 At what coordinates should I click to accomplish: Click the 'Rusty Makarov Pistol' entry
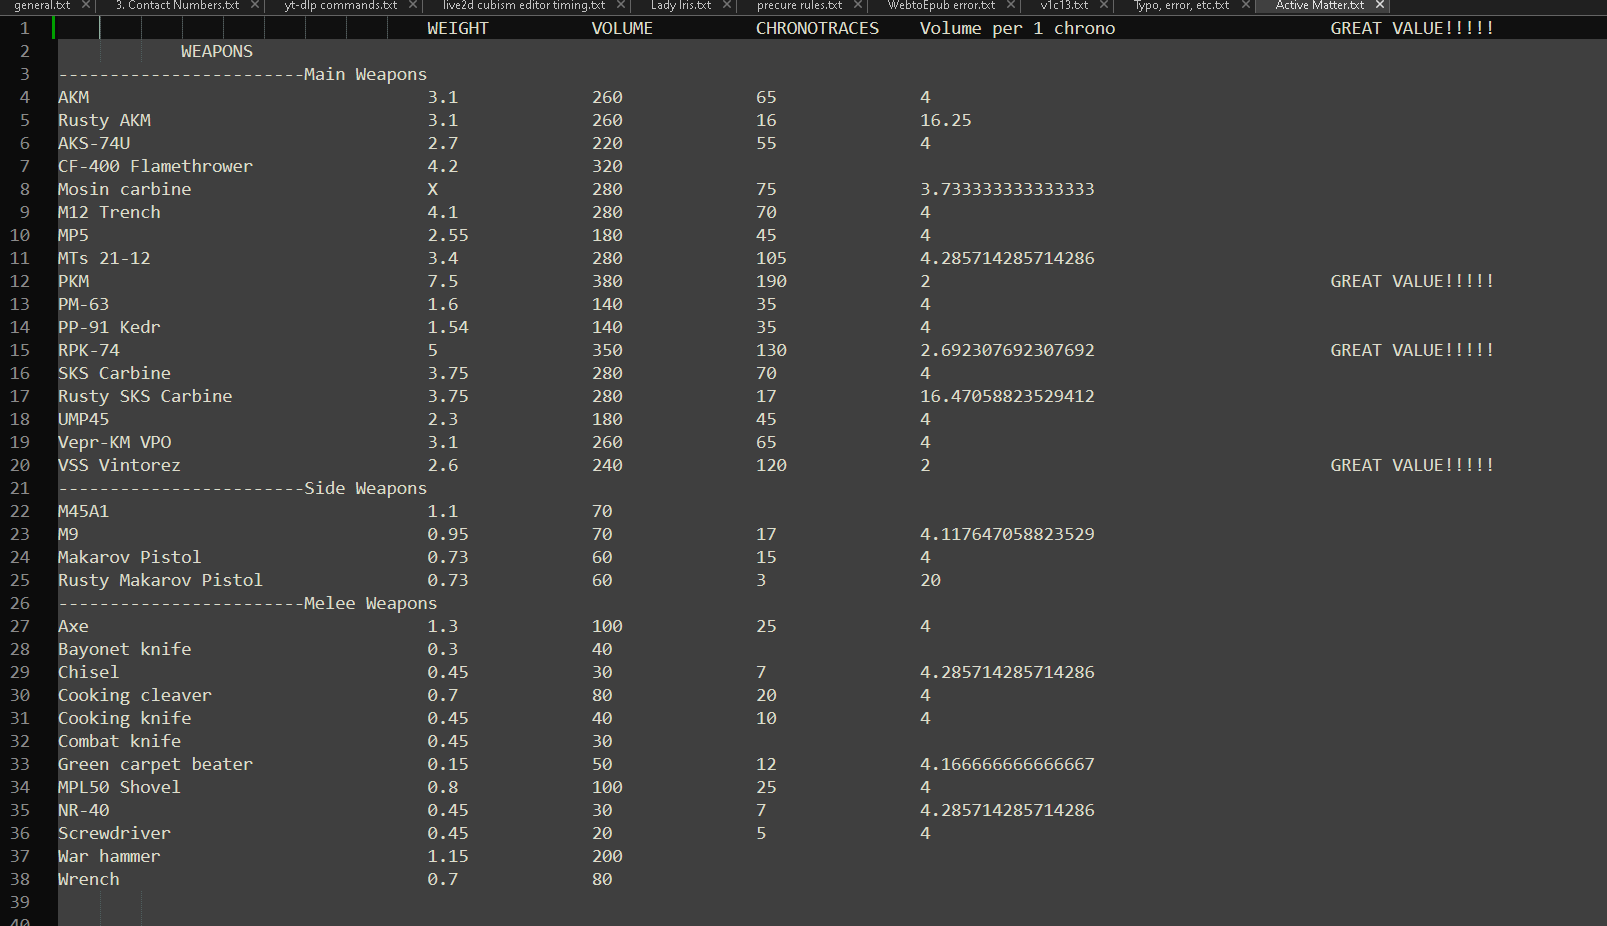tap(160, 580)
